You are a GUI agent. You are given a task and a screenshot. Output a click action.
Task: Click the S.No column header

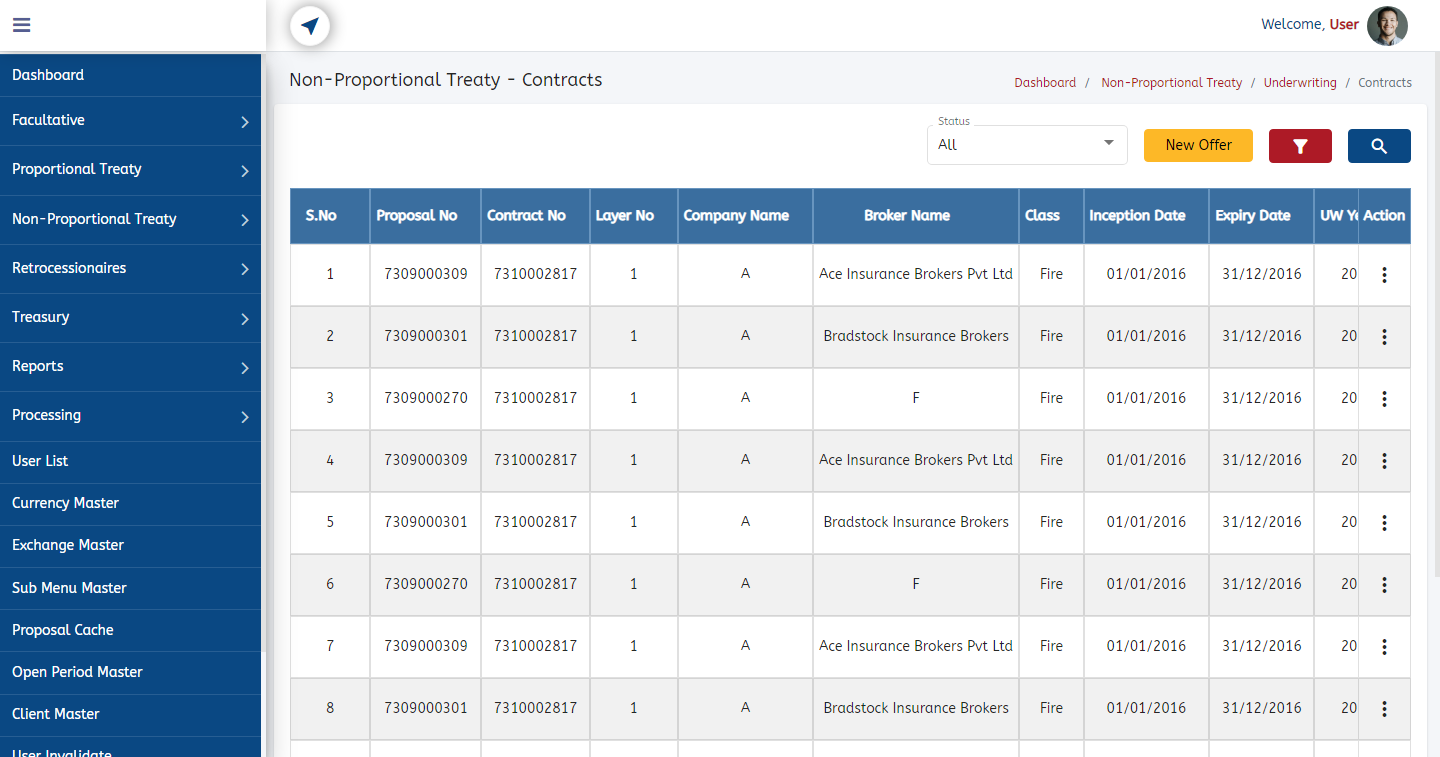330,216
